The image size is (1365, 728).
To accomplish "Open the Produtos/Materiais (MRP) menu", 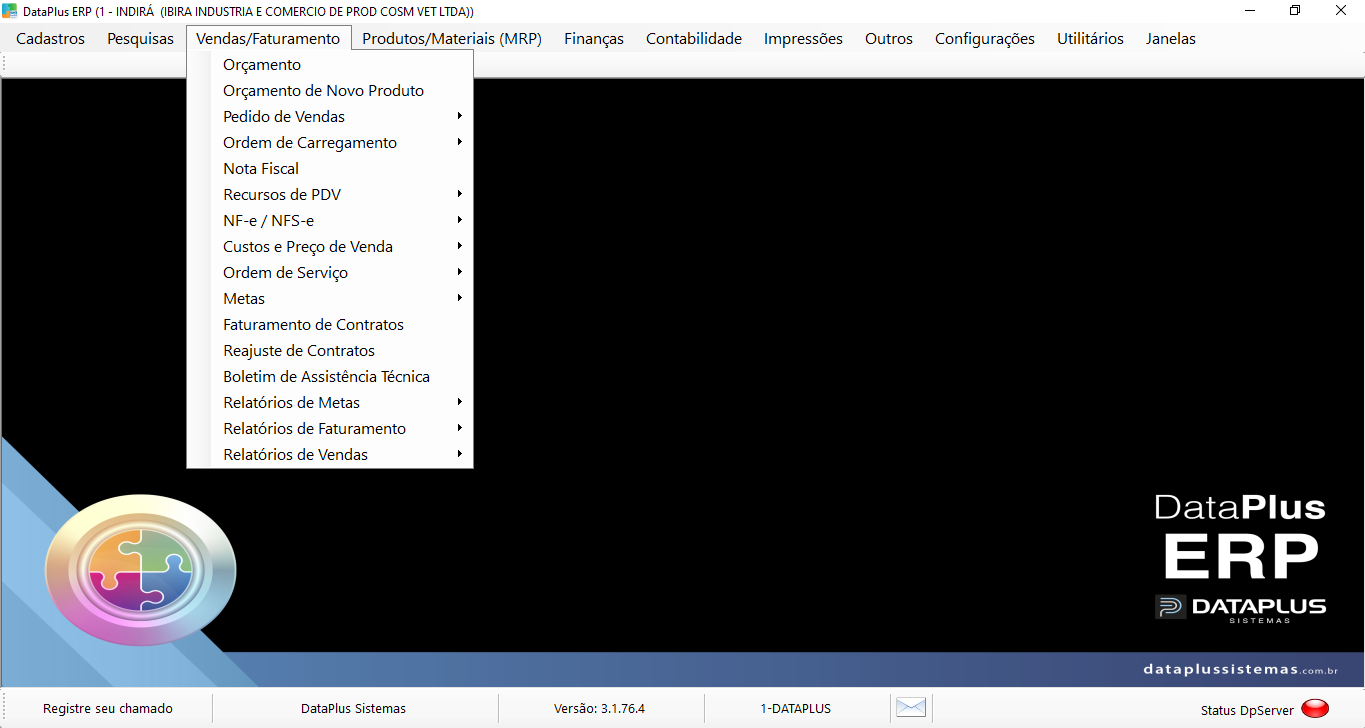I will [452, 39].
